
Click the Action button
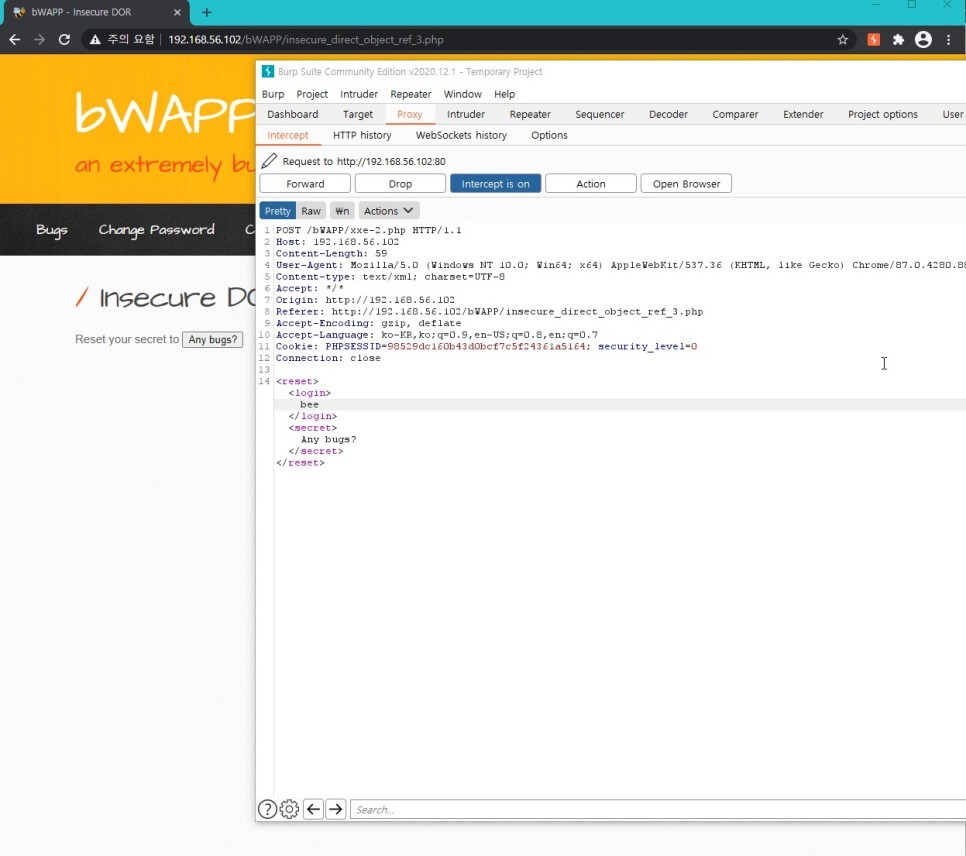tap(590, 184)
